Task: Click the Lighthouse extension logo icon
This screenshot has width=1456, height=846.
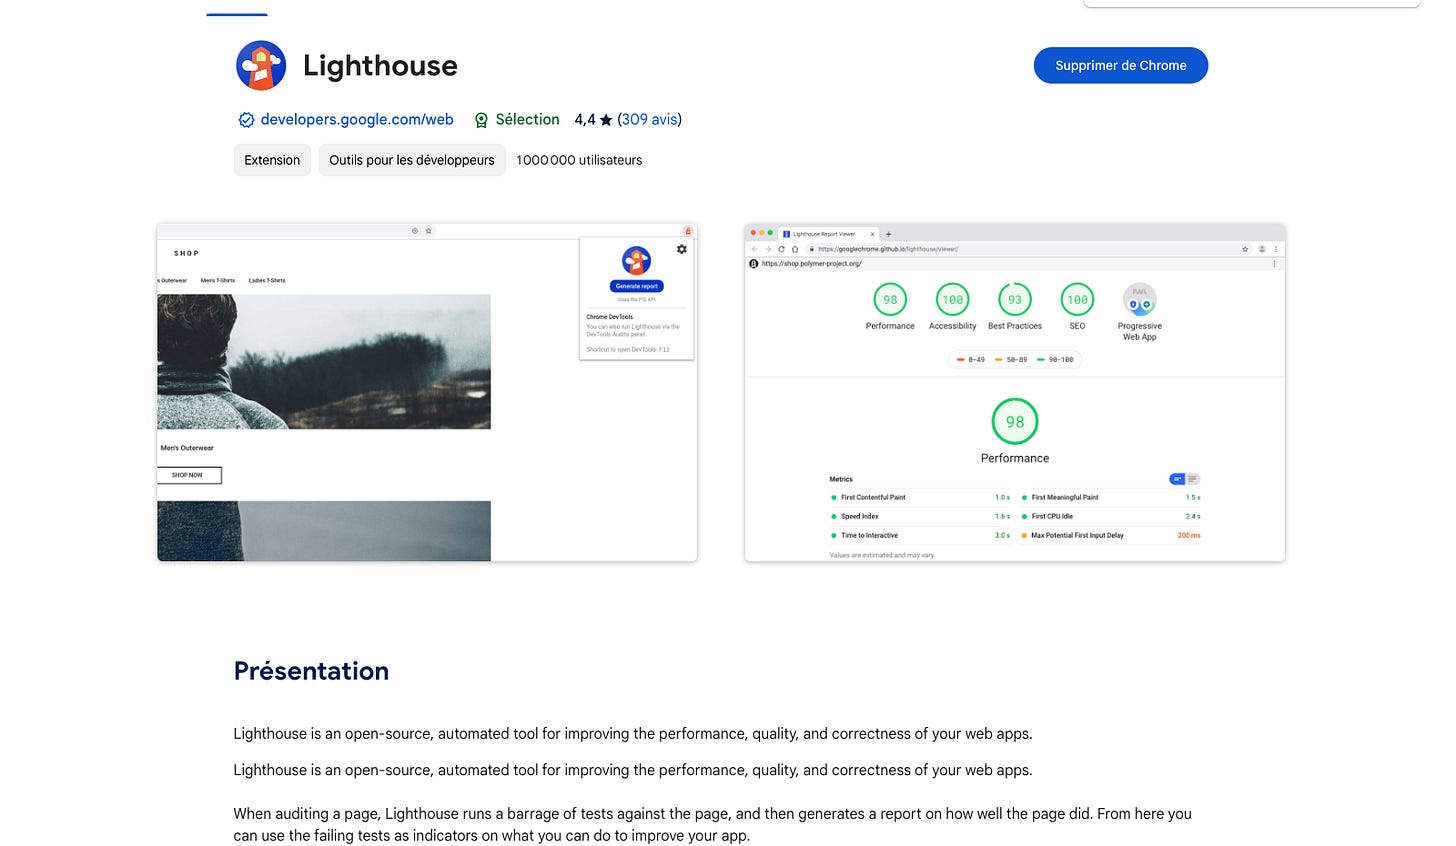Action: pyautogui.click(x=261, y=66)
